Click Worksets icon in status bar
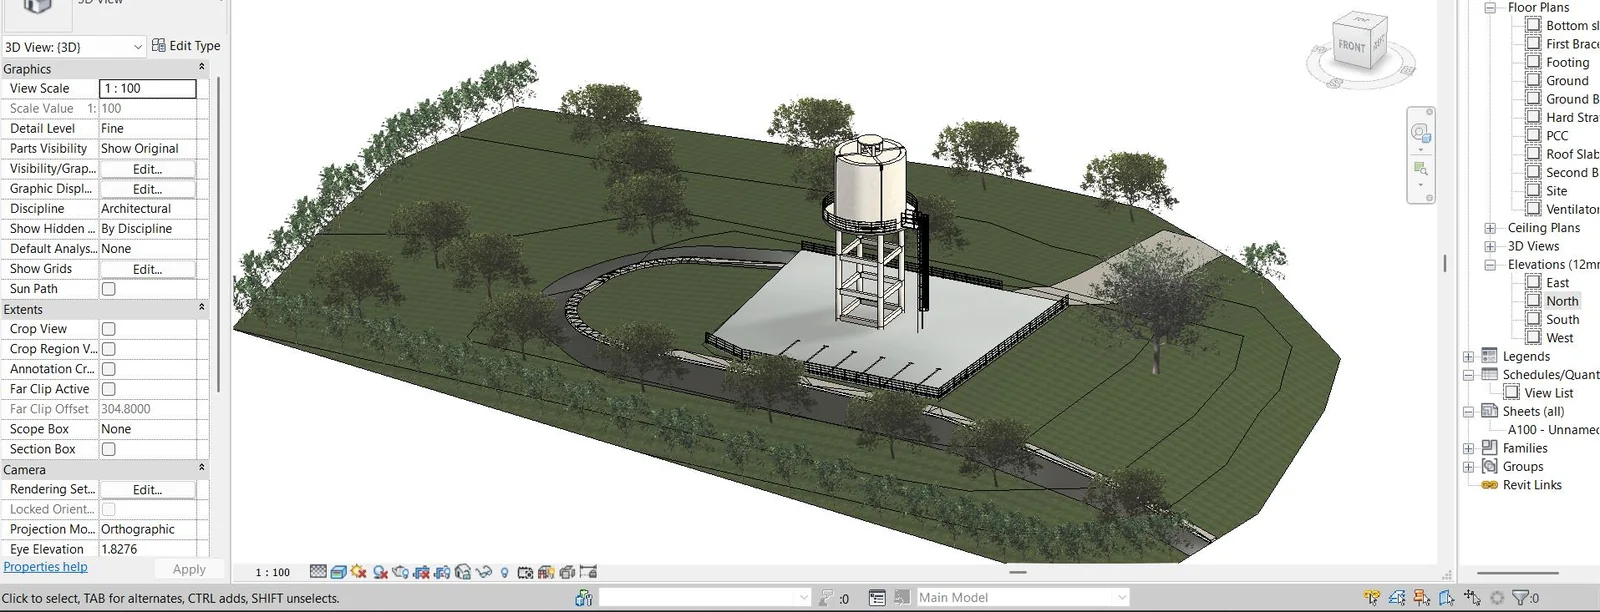1600x612 pixels. coord(584,598)
